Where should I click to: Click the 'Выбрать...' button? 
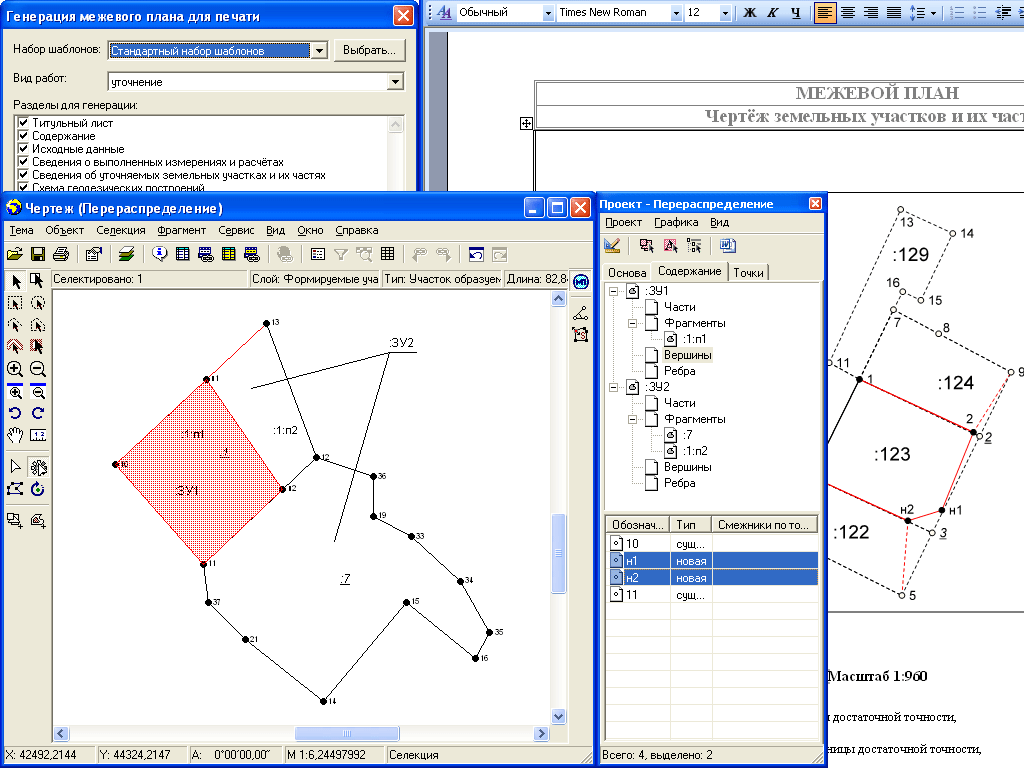(x=368, y=50)
